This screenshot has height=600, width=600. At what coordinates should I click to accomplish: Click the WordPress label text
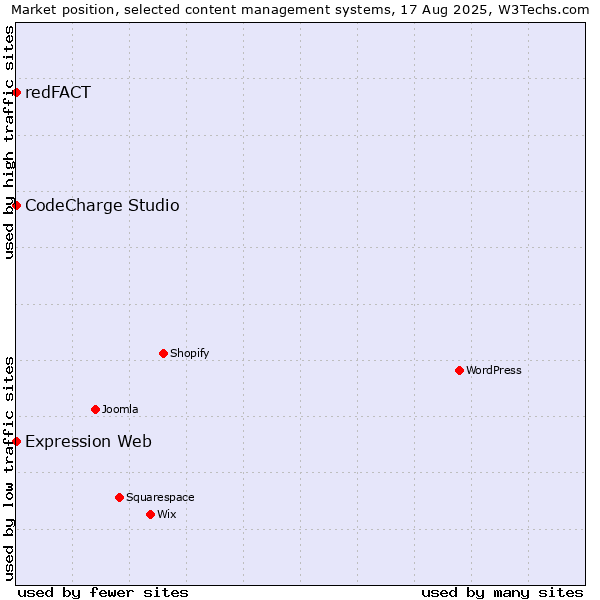494,370
